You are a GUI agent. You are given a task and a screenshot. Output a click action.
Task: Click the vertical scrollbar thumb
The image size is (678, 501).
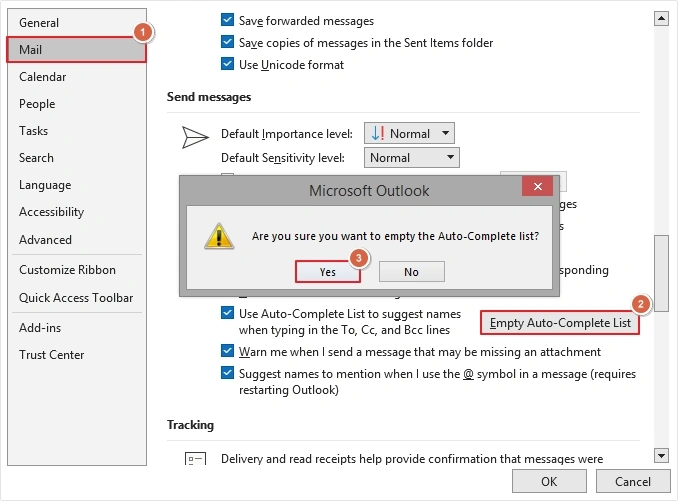pyautogui.click(x=661, y=273)
